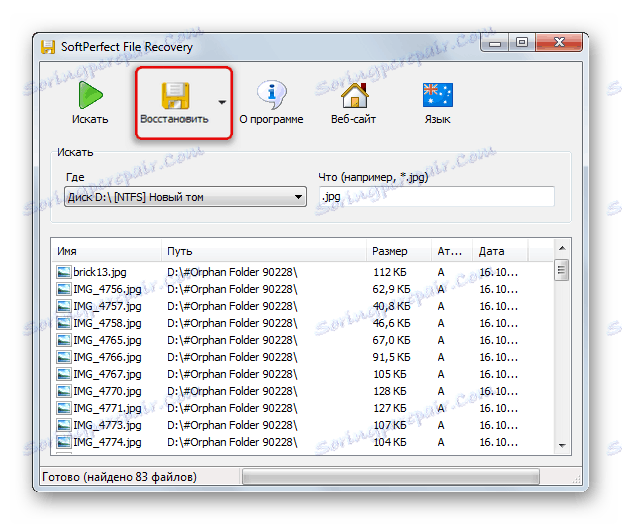622x525 pixels.
Task: Open the Где drive combo box
Action: tap(185, 197)
